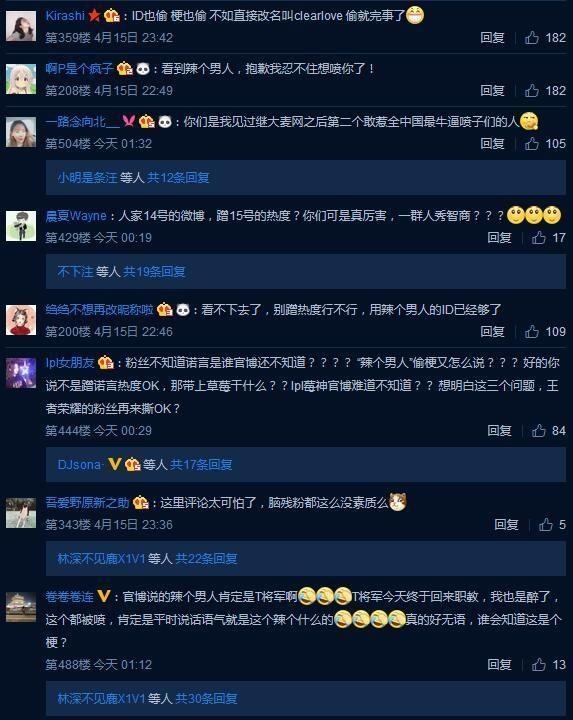Click lpl女朋友's avatar thumbnail
Viewport: 573px width, 720px height.
point(21,373)
